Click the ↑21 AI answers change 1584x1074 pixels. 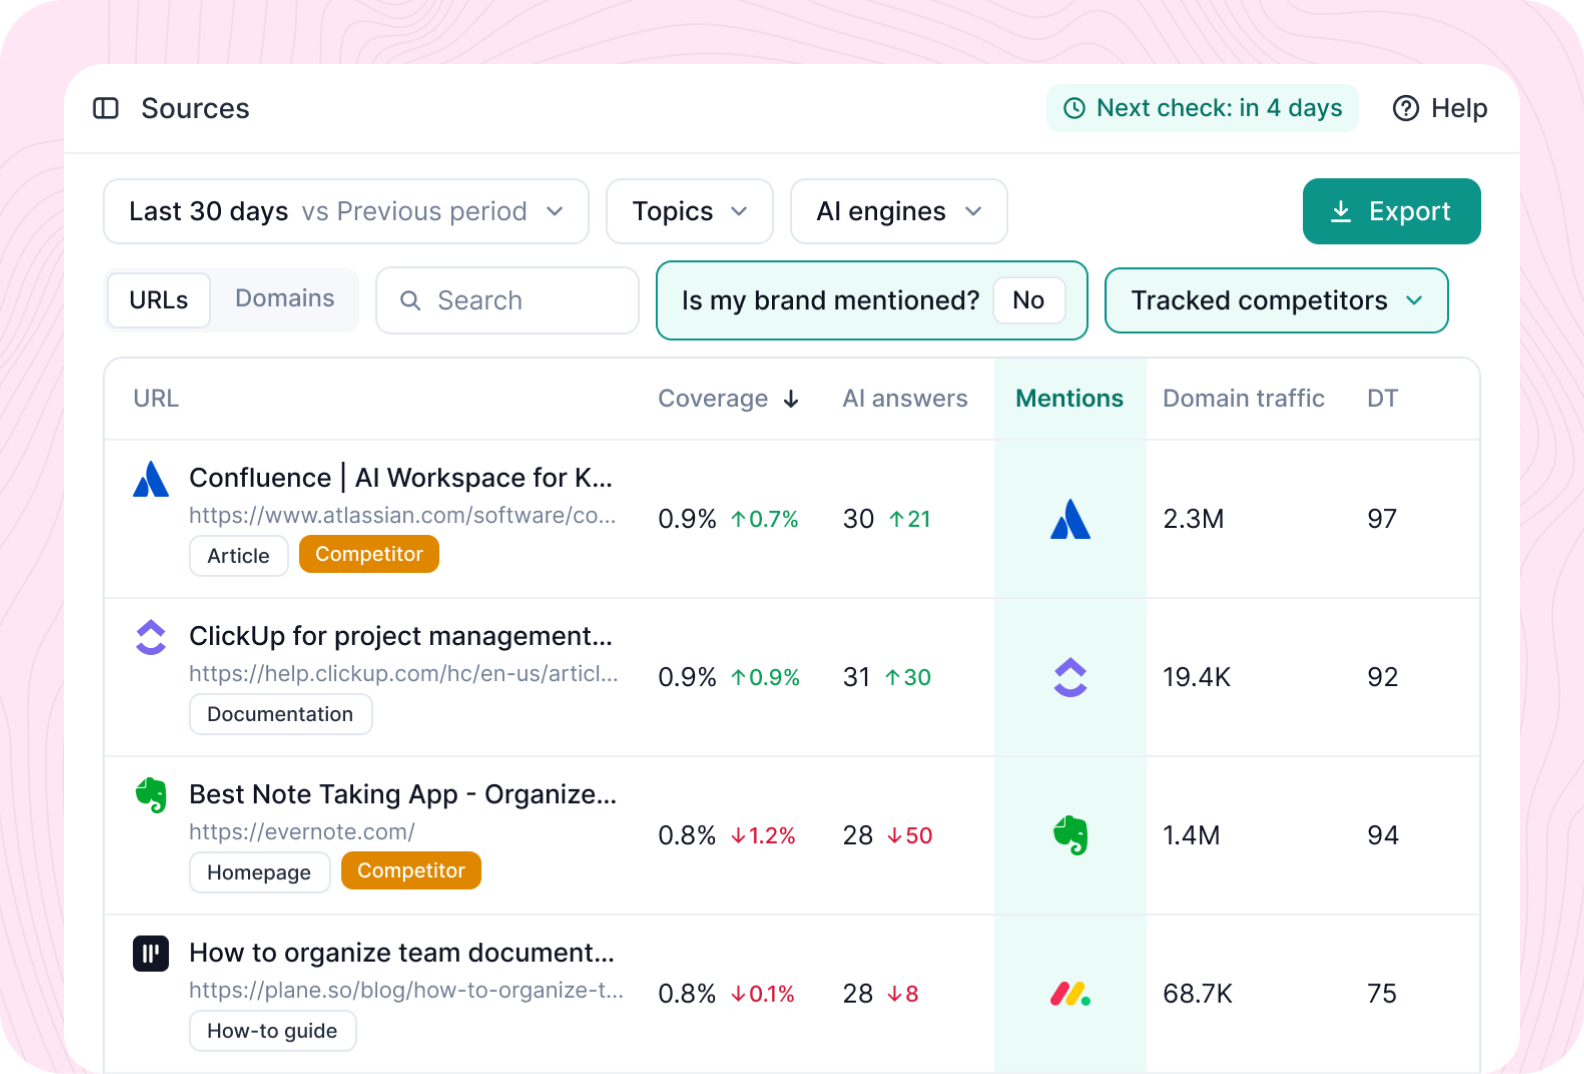point(910,519)
